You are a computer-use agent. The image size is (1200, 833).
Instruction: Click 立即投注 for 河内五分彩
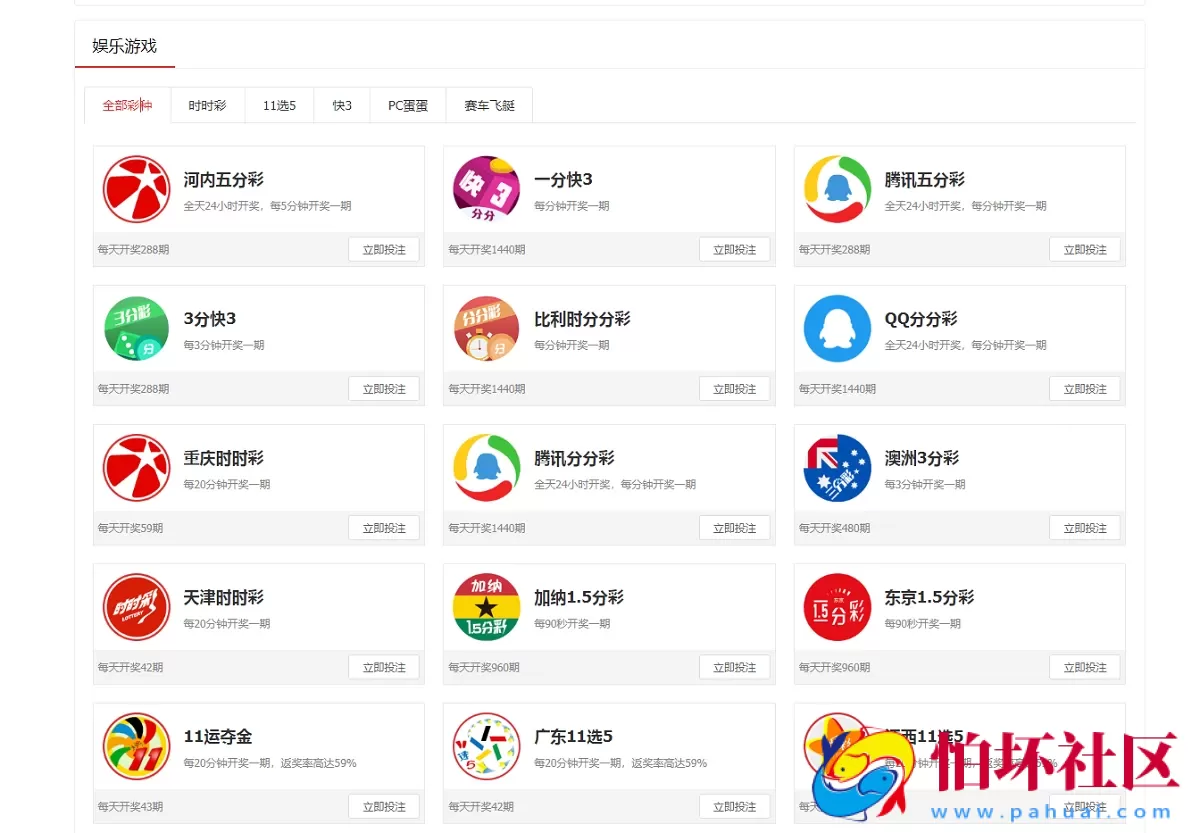point(384,249)
